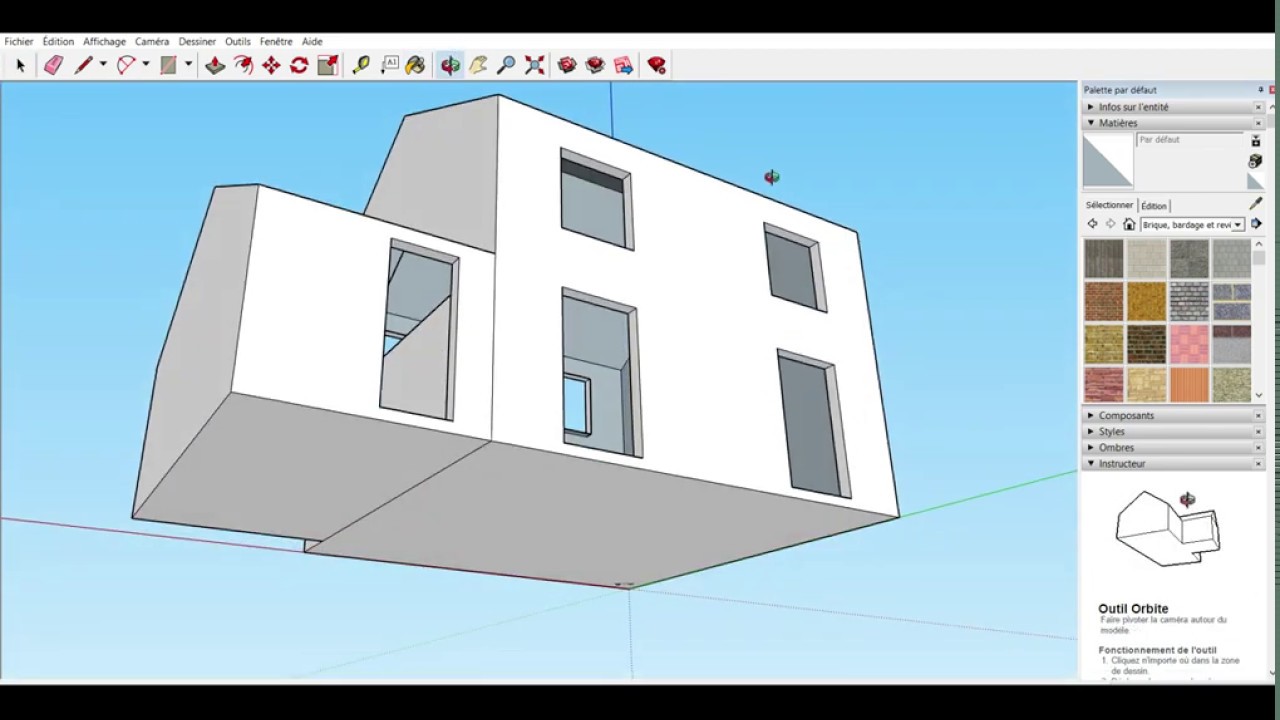Viewport: 1280px width, 720px height.
Task: Open the Aide menu
Action: pos(312,42)
